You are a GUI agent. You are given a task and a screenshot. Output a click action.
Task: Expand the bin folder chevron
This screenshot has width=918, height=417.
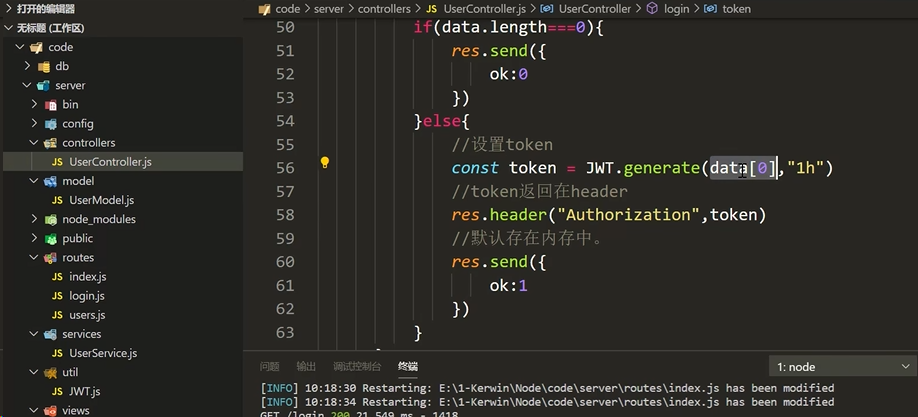pyautogui.click(x=35, y=105)
